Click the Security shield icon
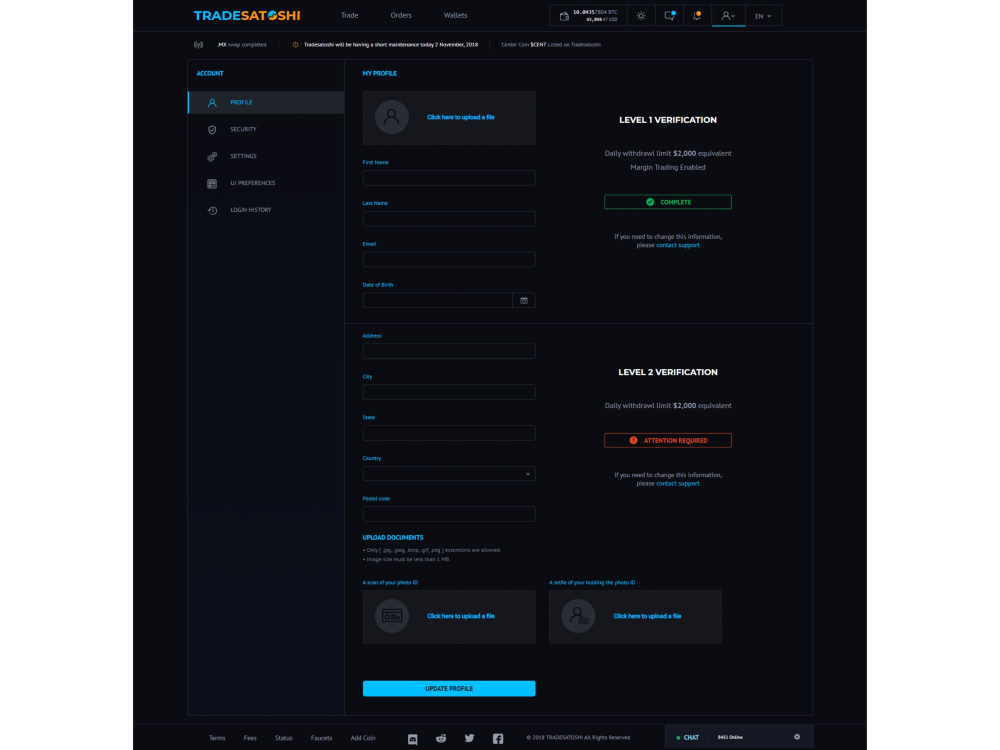1000x750 pixels. 212,130
